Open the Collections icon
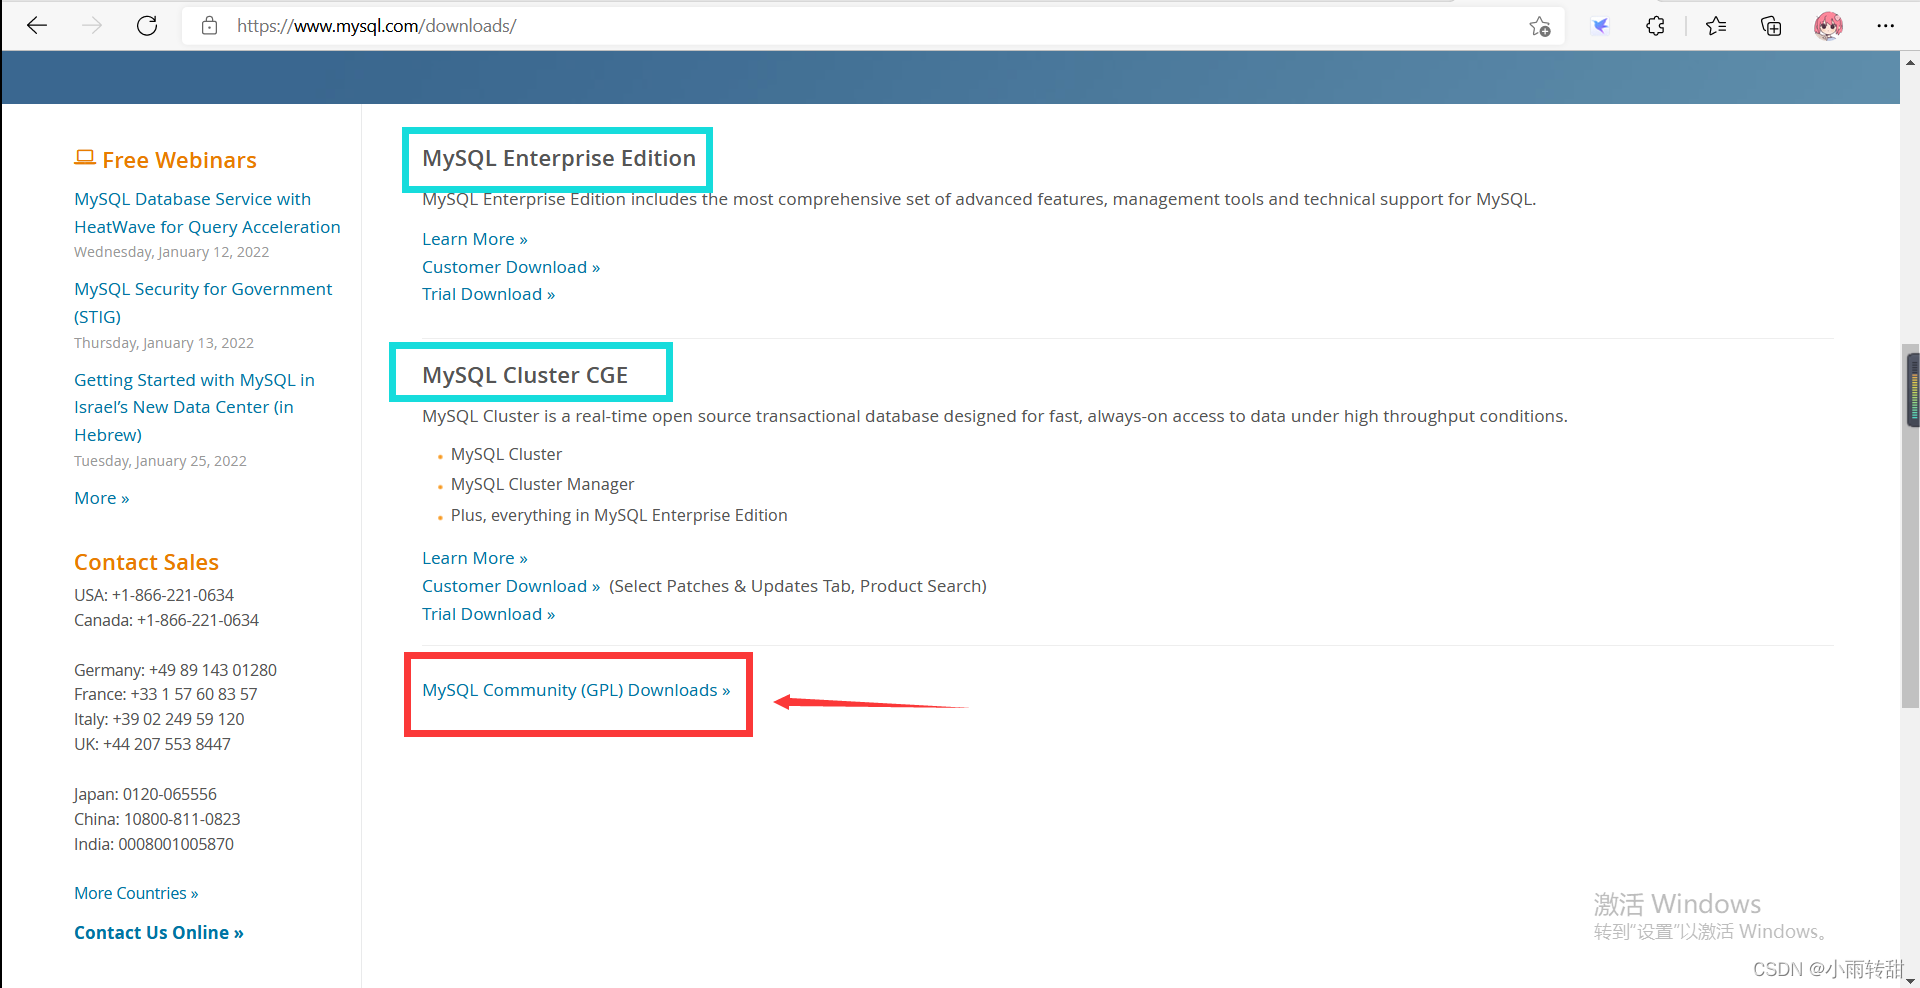 pyautogui.click(x=1771, y=26)
